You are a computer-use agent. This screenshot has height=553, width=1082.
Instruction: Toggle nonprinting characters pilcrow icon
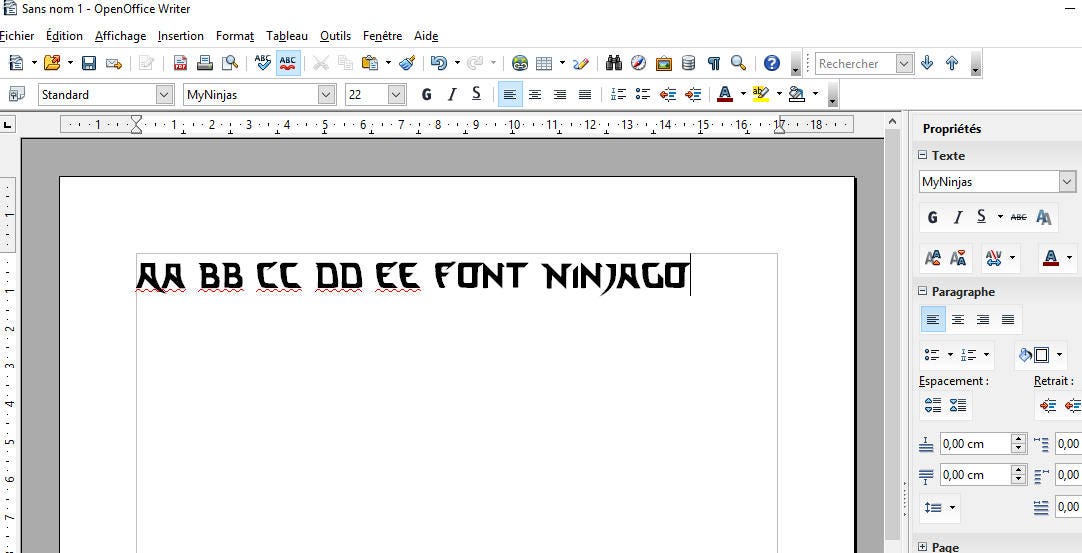714,64
